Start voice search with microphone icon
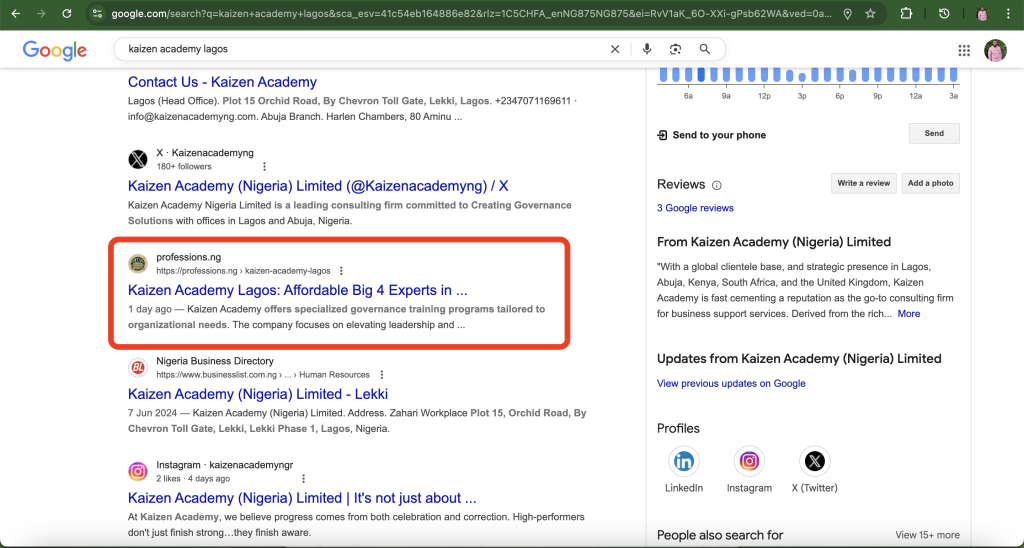The height and width of the screenshot is (548, 1024). pyautogui.click(x=647, y=49)
